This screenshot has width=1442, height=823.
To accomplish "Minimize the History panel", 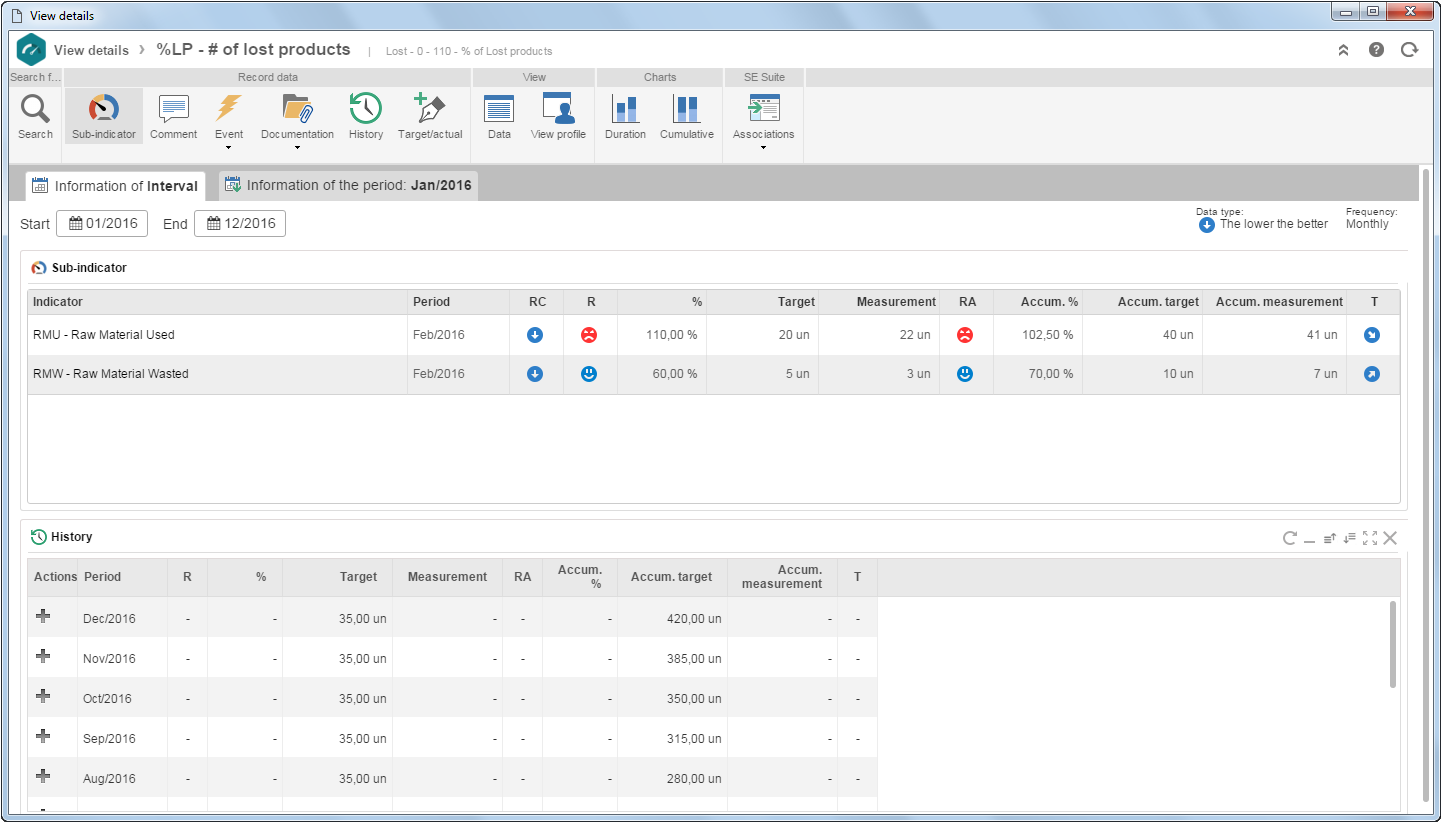I will point(1309,540).
